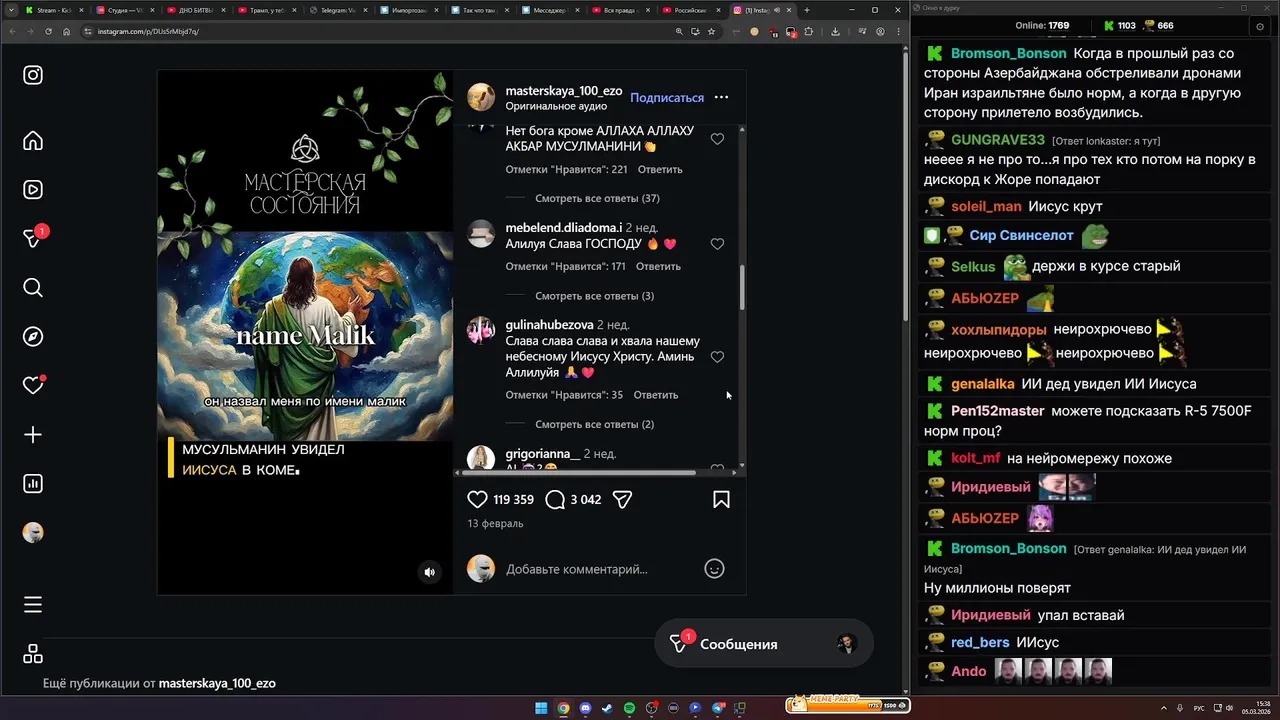Like the "Нет бога кроме АЛЛАХА" comment
Viewport: 1280px width, 720px height.
717,139
